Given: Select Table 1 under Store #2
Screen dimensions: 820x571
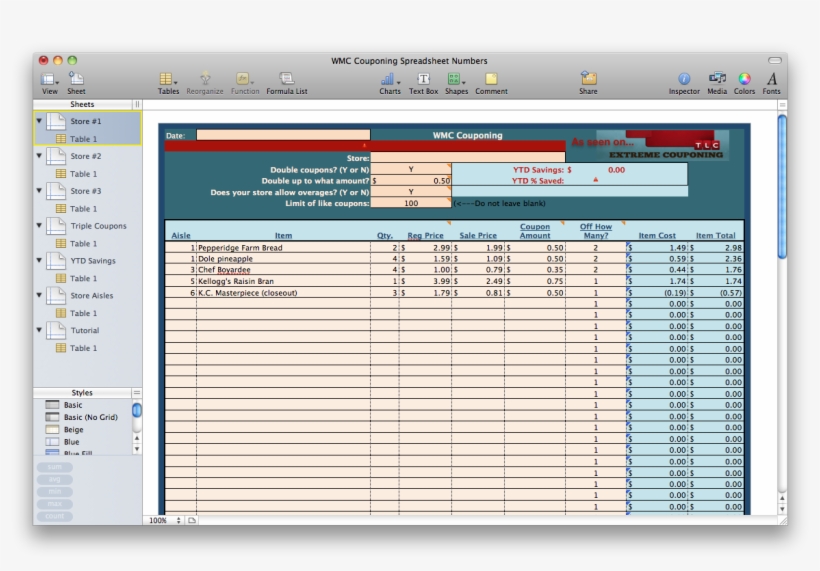Looking at the screenshot, I should [83, 174].
